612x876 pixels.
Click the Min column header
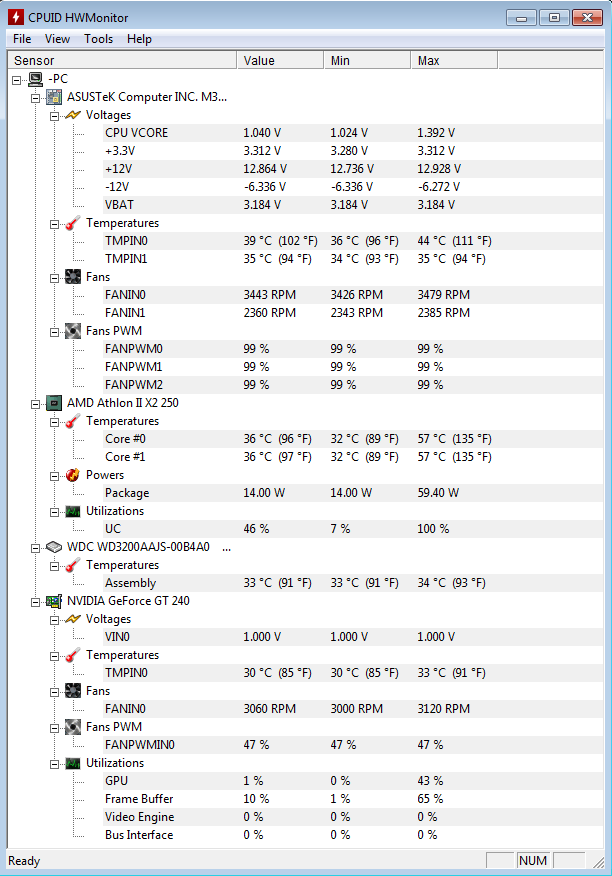[367, 60]
